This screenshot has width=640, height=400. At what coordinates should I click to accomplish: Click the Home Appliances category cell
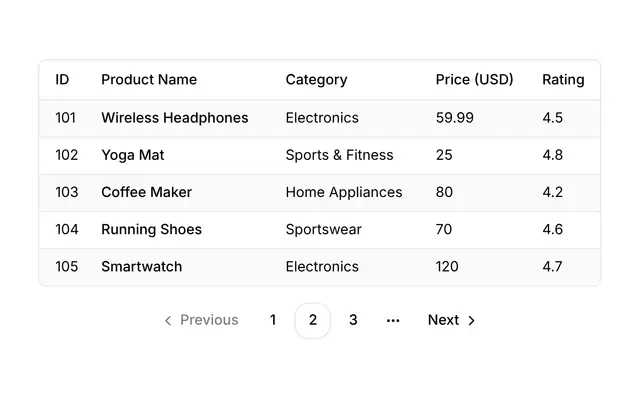click(344, 192)
